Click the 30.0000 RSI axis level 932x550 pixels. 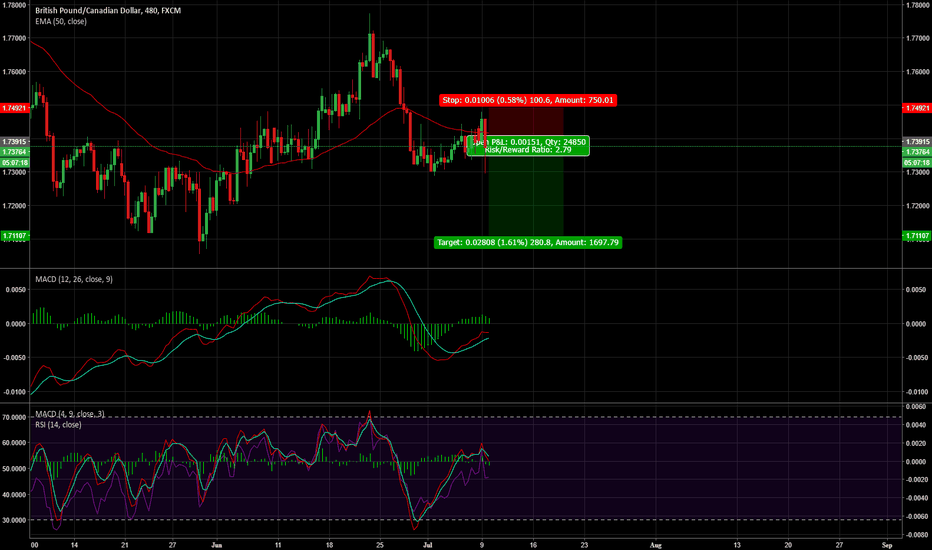point(14,520)
